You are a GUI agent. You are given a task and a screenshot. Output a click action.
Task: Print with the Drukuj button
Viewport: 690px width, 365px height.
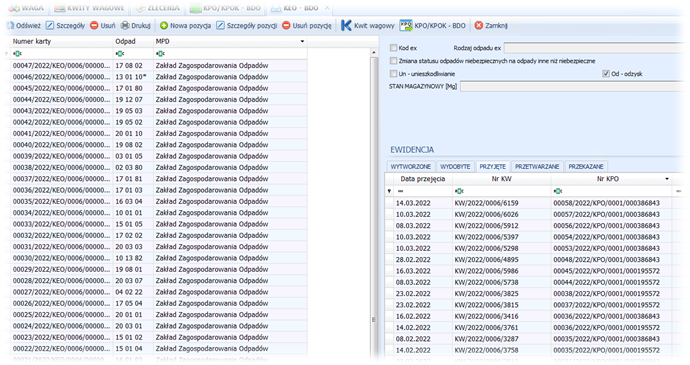136,26
